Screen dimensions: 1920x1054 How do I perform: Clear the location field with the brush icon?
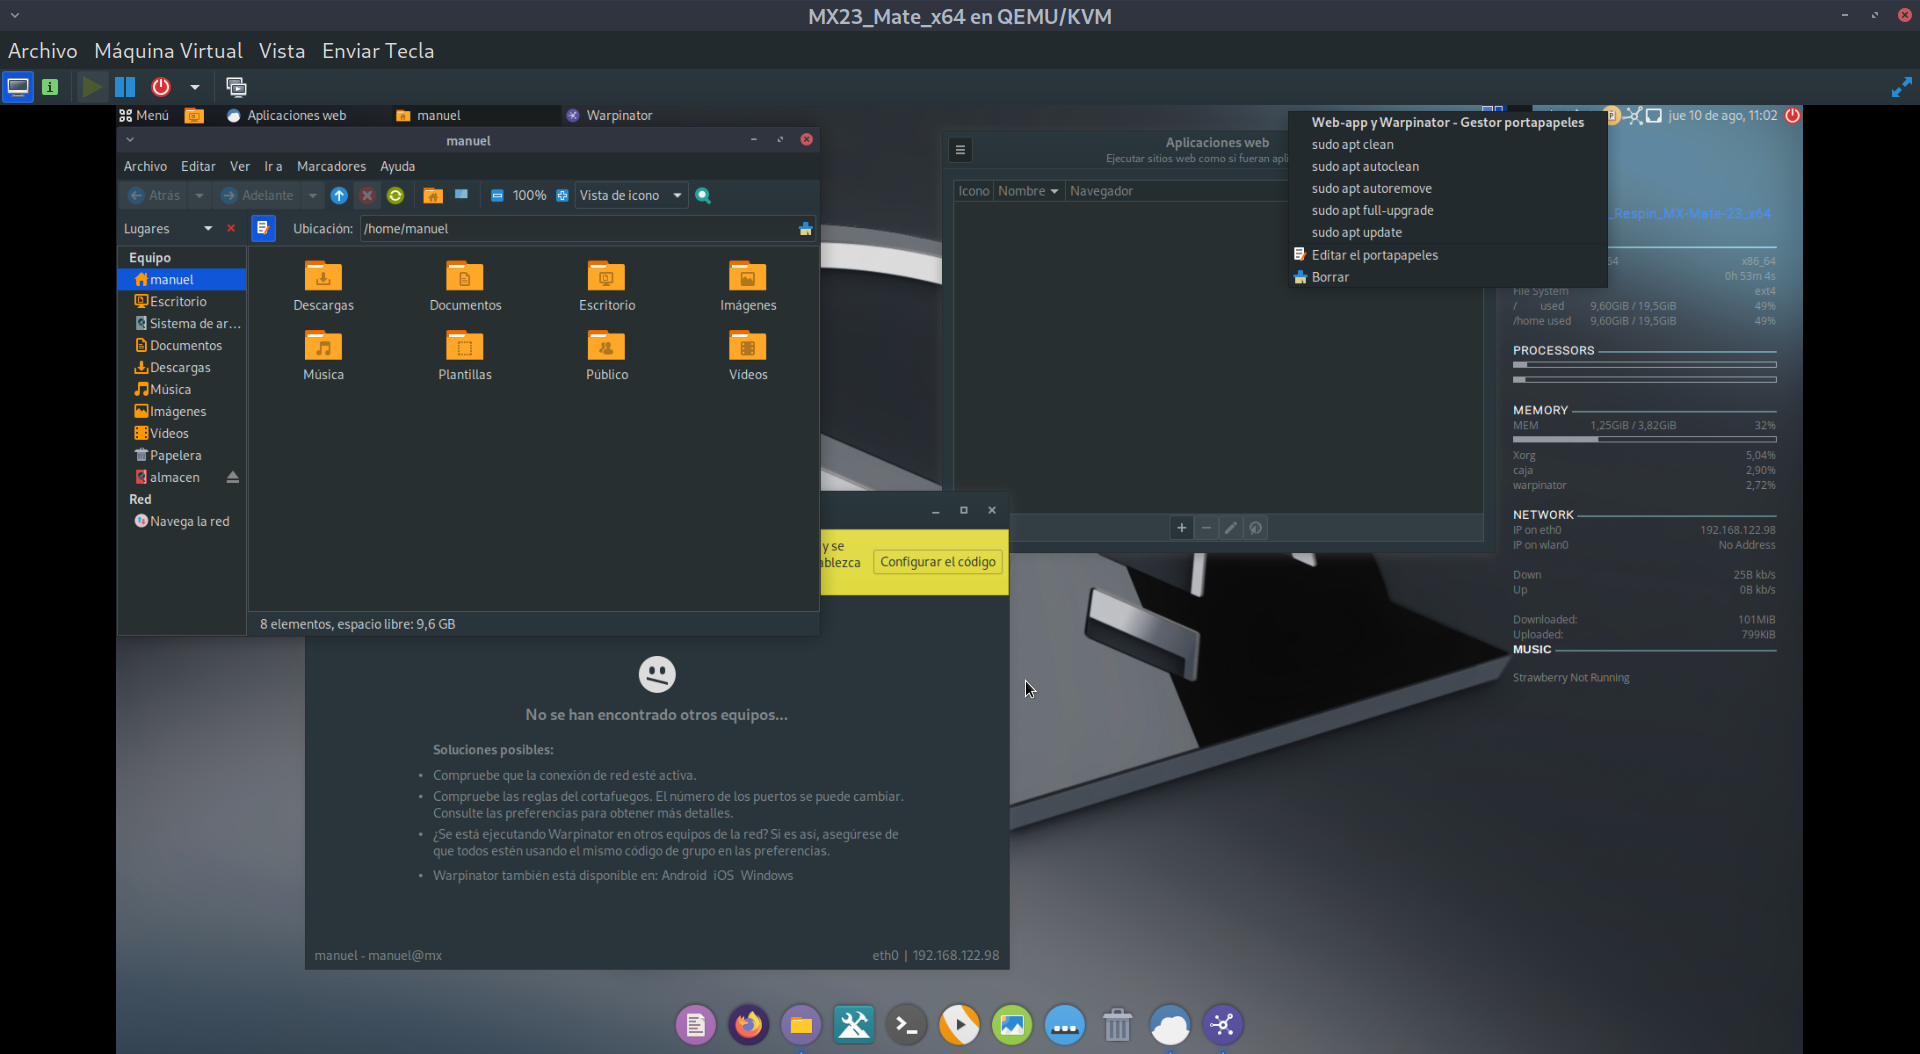(805, 229)
